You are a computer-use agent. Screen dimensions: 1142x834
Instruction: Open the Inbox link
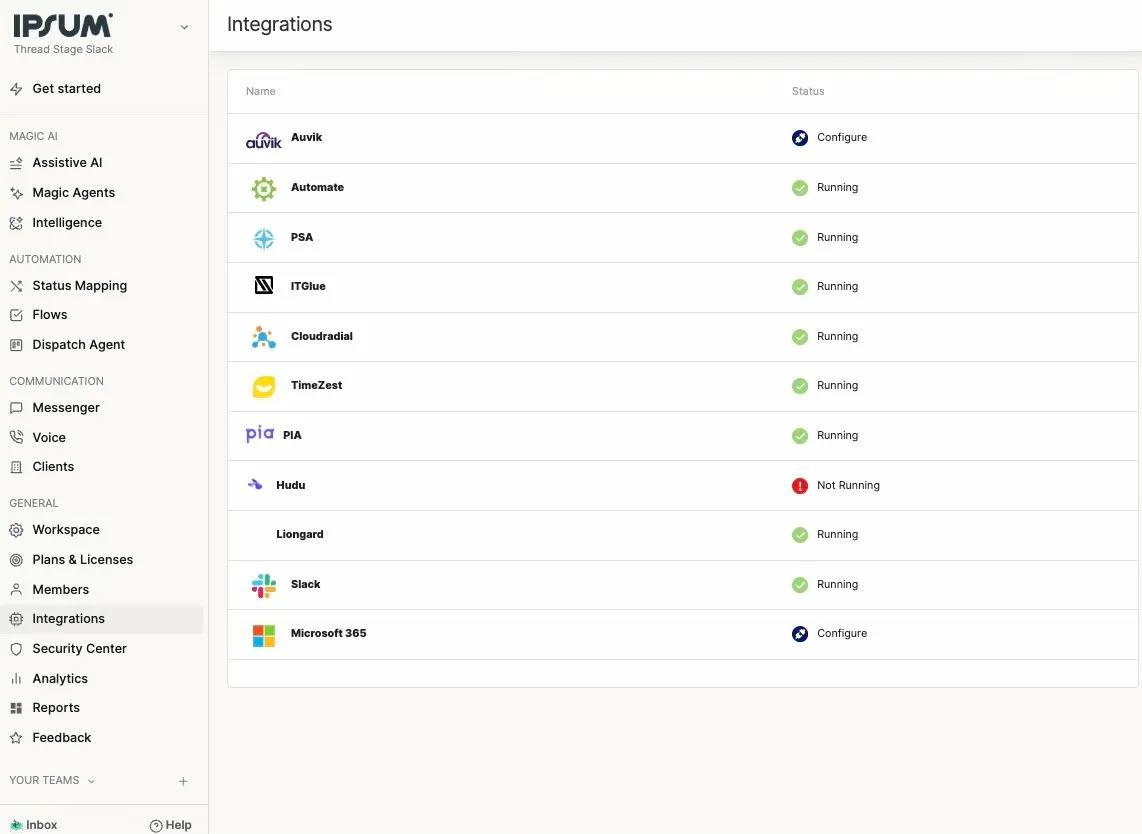point(34,825)
